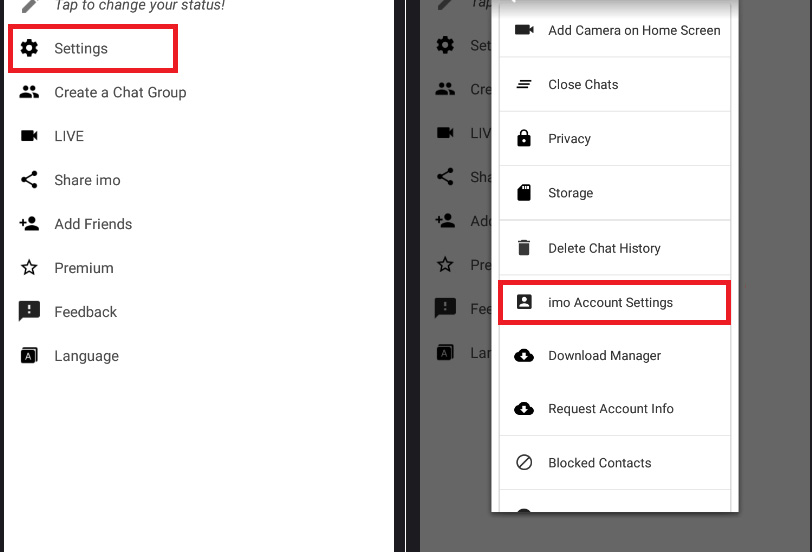Open Premium in left menu
Viewport: 812px width, 552px height.
point(84,268)
